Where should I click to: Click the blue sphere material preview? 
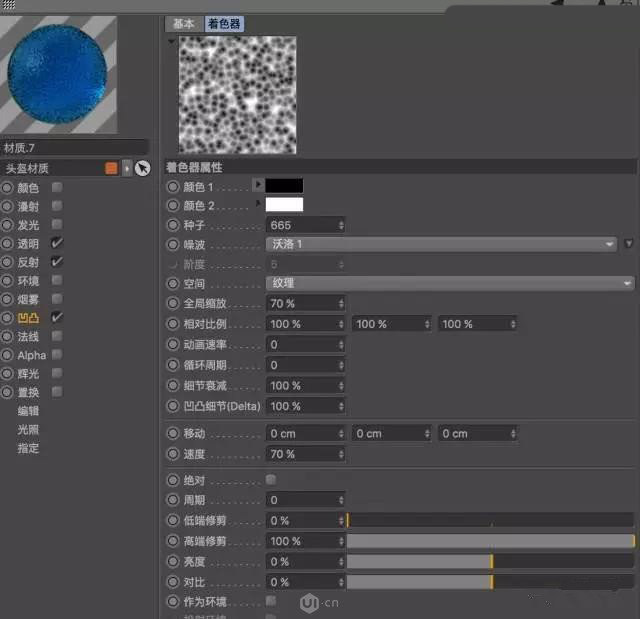pos(58,74)
